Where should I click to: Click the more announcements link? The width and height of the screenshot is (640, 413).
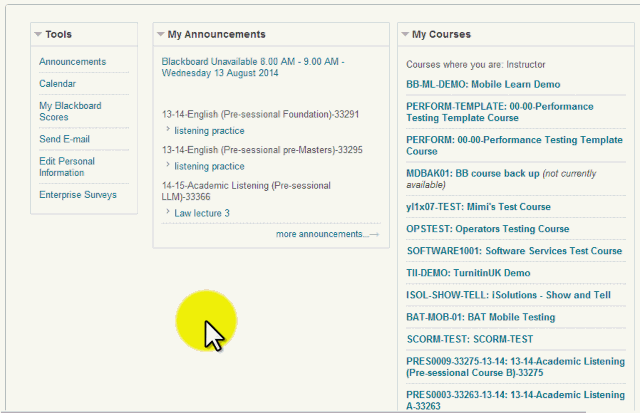[x=322, y=234]
